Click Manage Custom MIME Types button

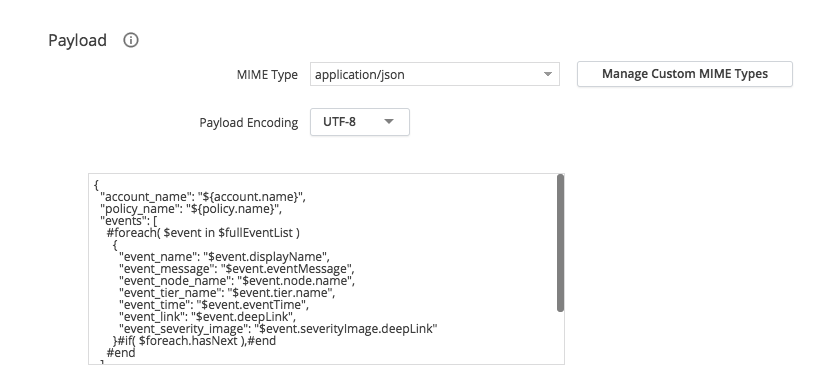click(684, 74)
